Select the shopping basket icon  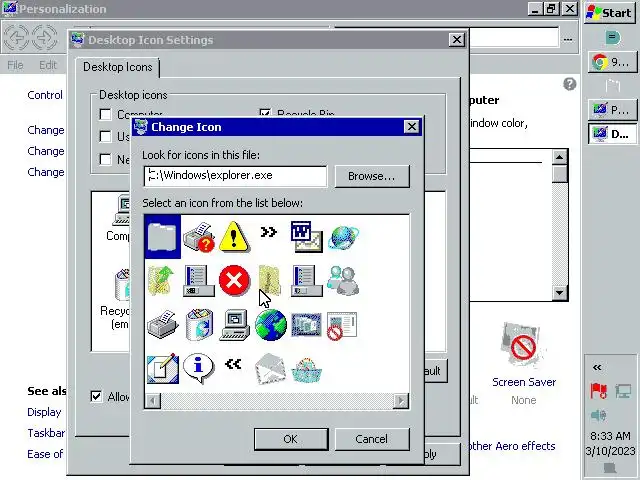coord(307,370)
